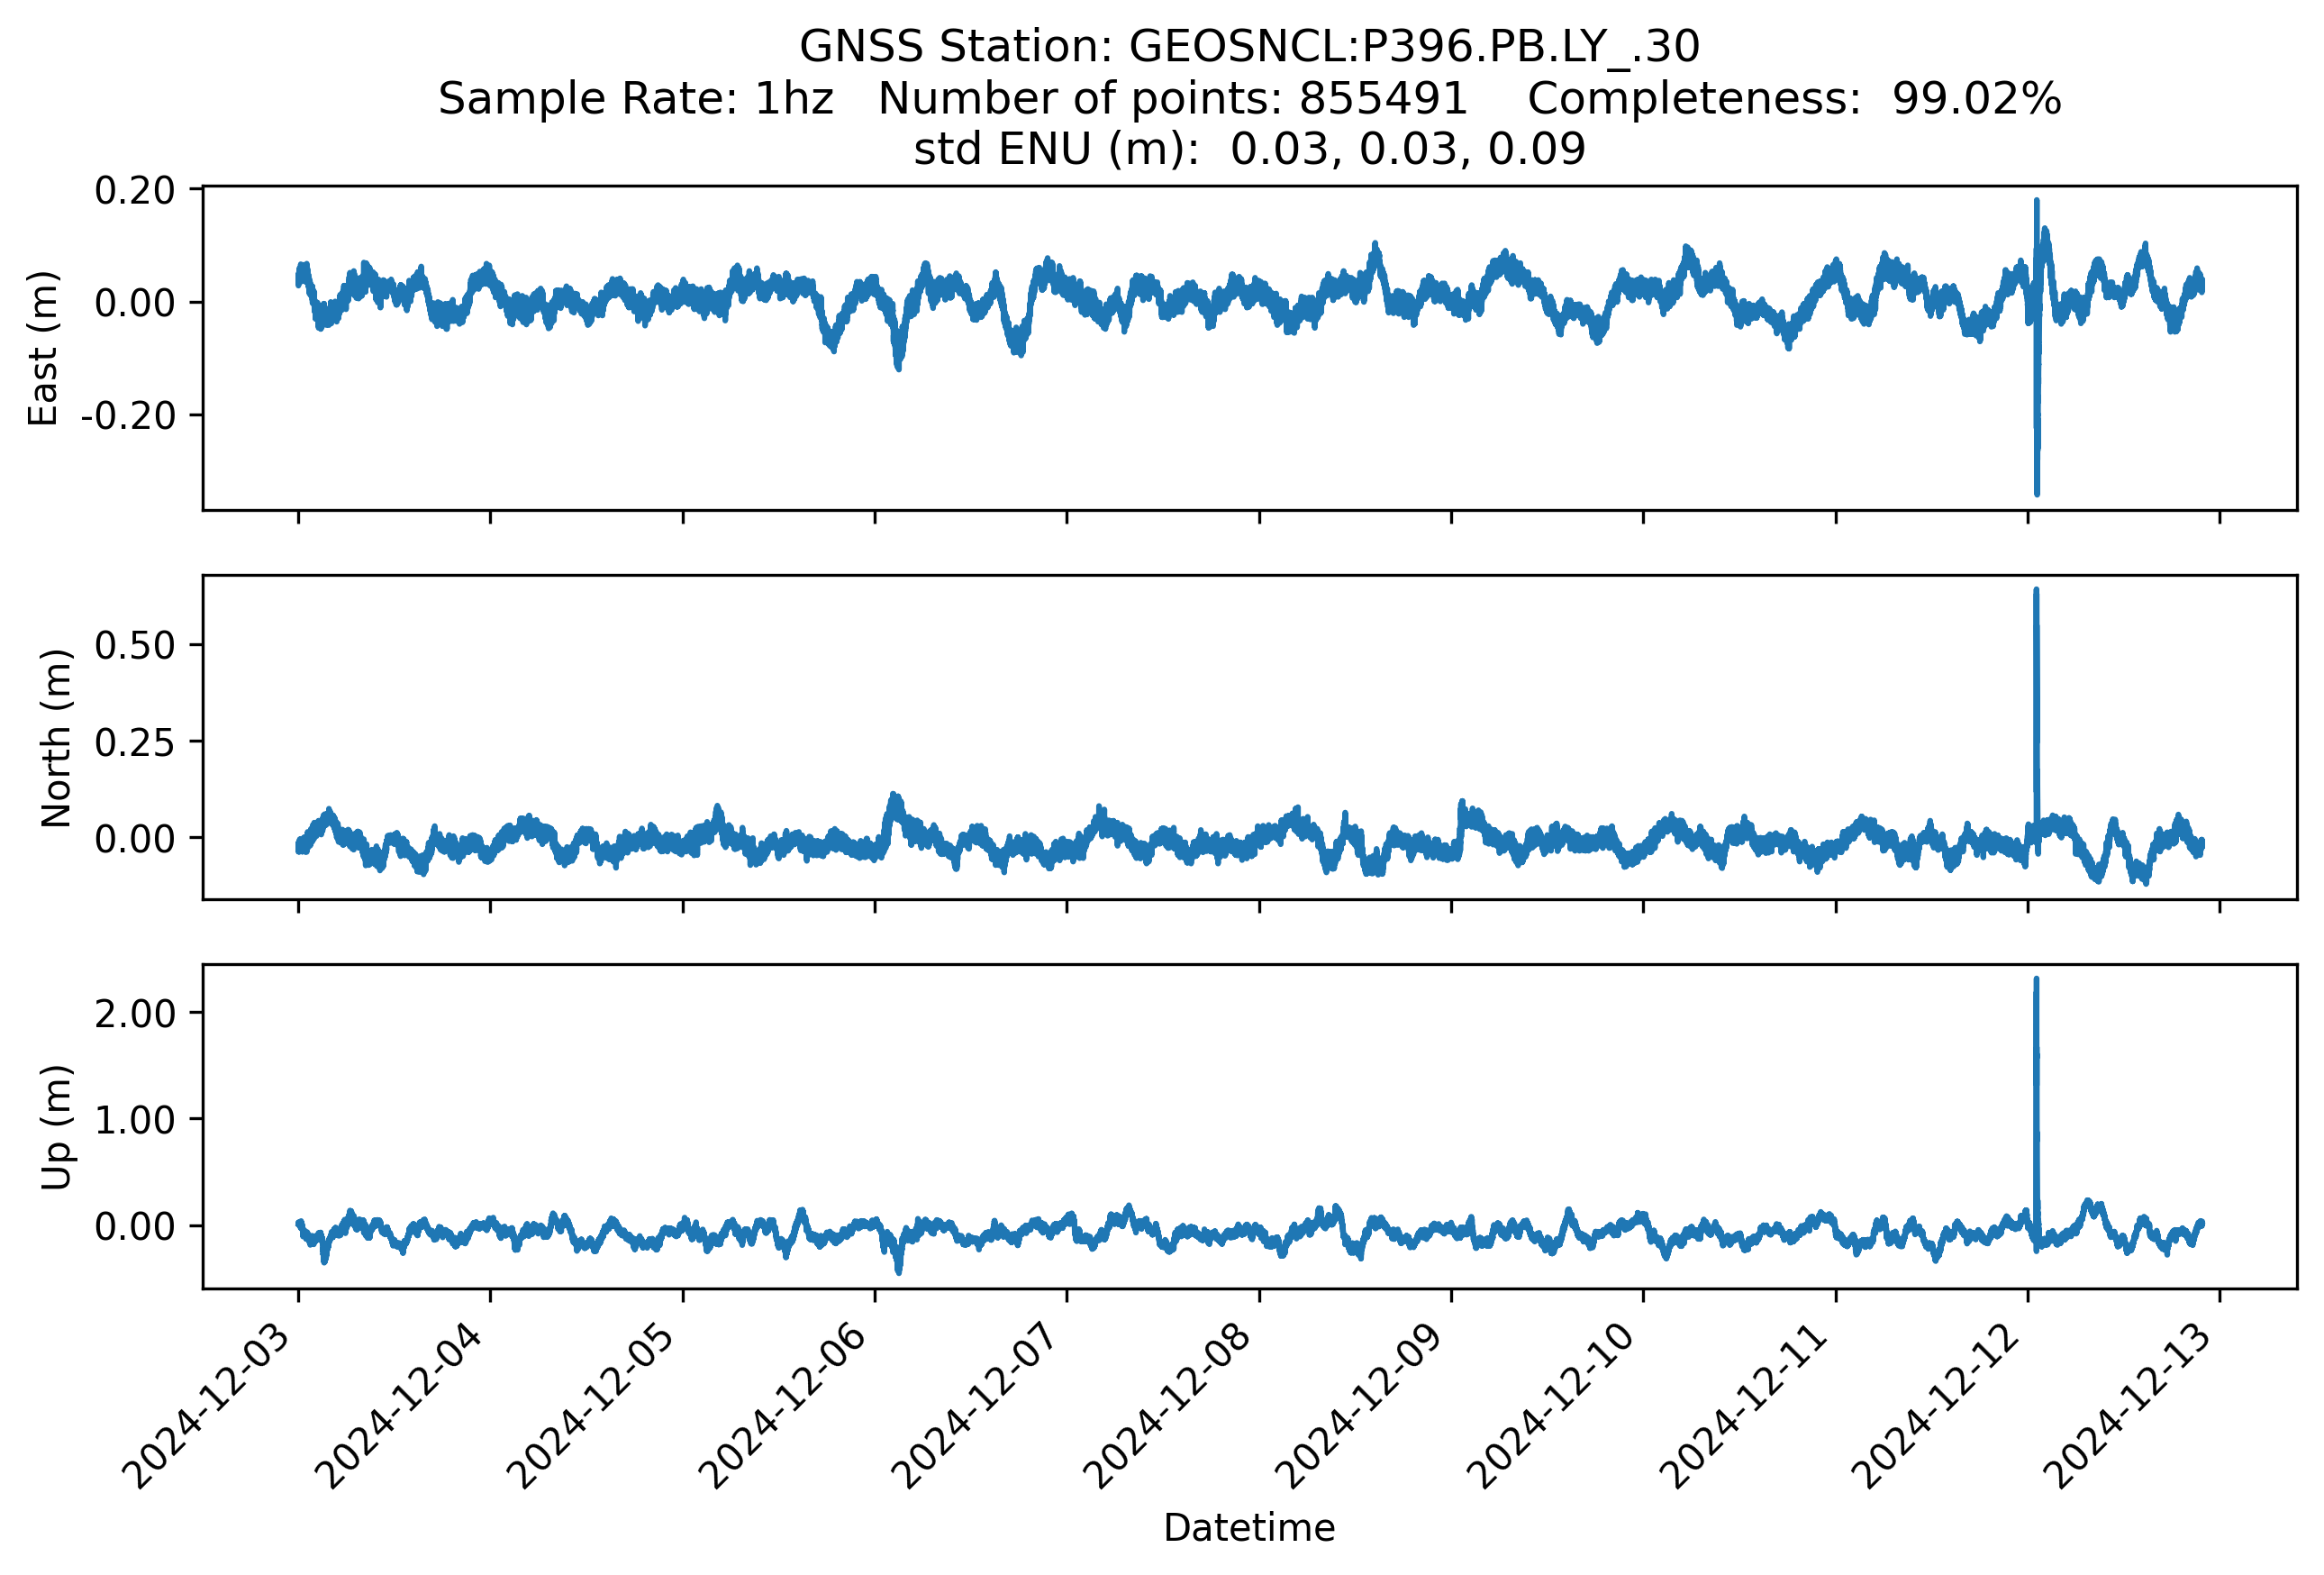This screenshot has height=1575, width=2324.
Task: Click the spike peak in North plot
Action: (2036, 592)
